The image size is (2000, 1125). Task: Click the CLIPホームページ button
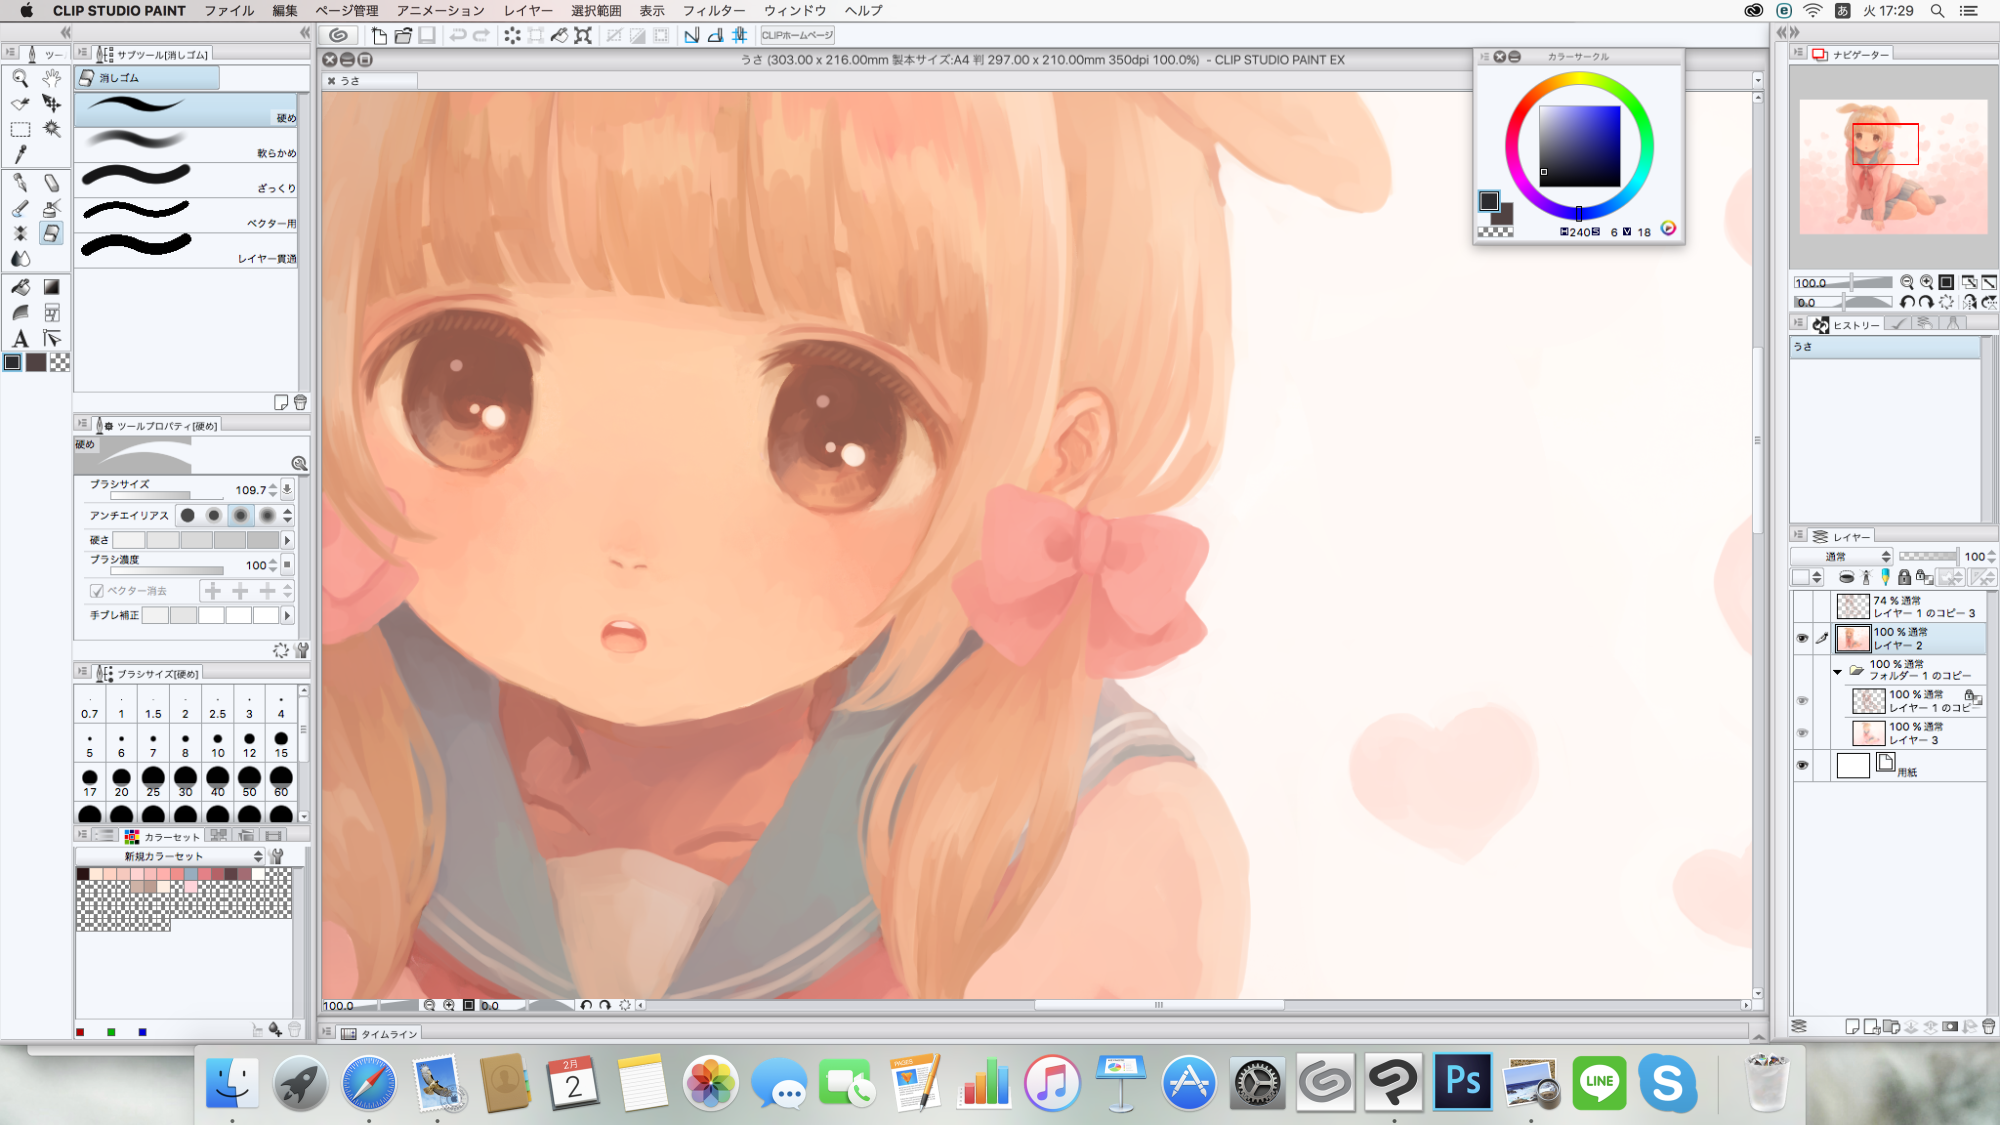797,35
